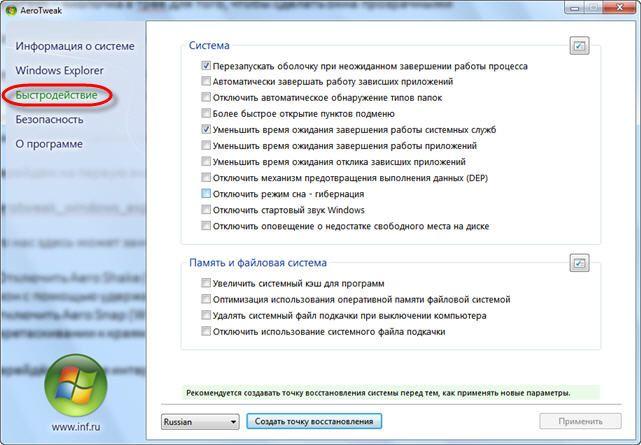Minimize the AeroTweak window
The width and height of the screenshot is (641, 445).
[x=575, y=7]
